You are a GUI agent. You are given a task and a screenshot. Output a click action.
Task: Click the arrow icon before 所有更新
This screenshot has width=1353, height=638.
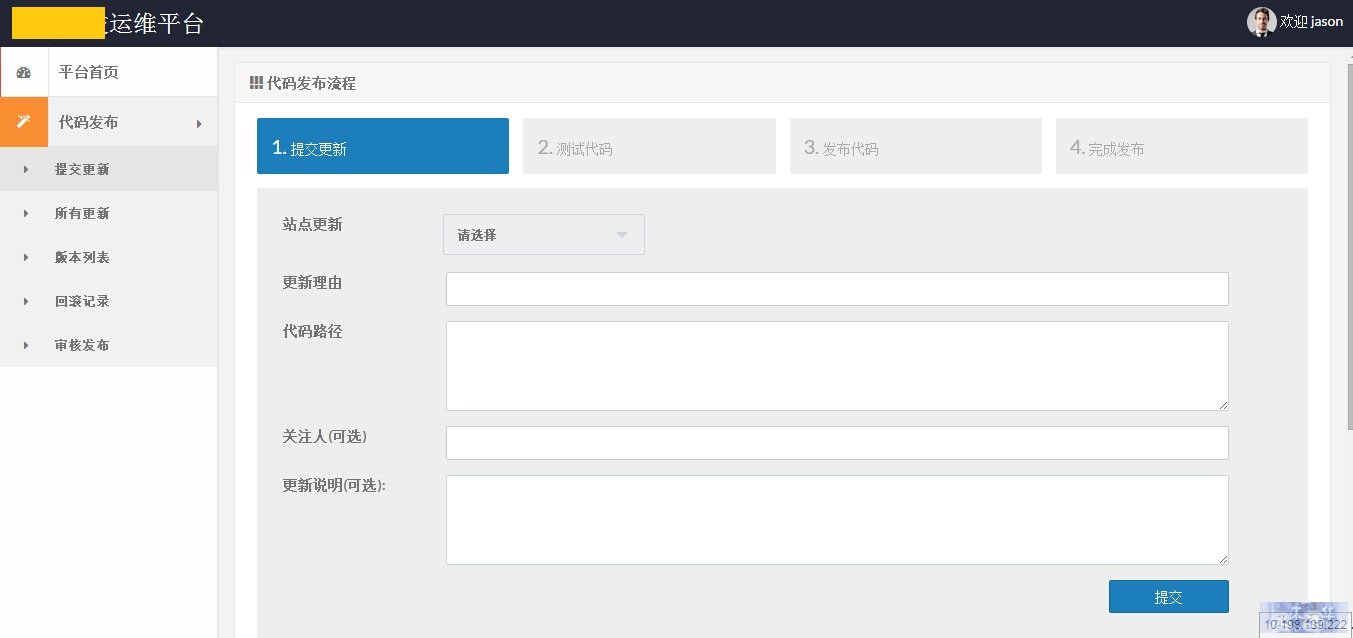[x=26, y=213]
